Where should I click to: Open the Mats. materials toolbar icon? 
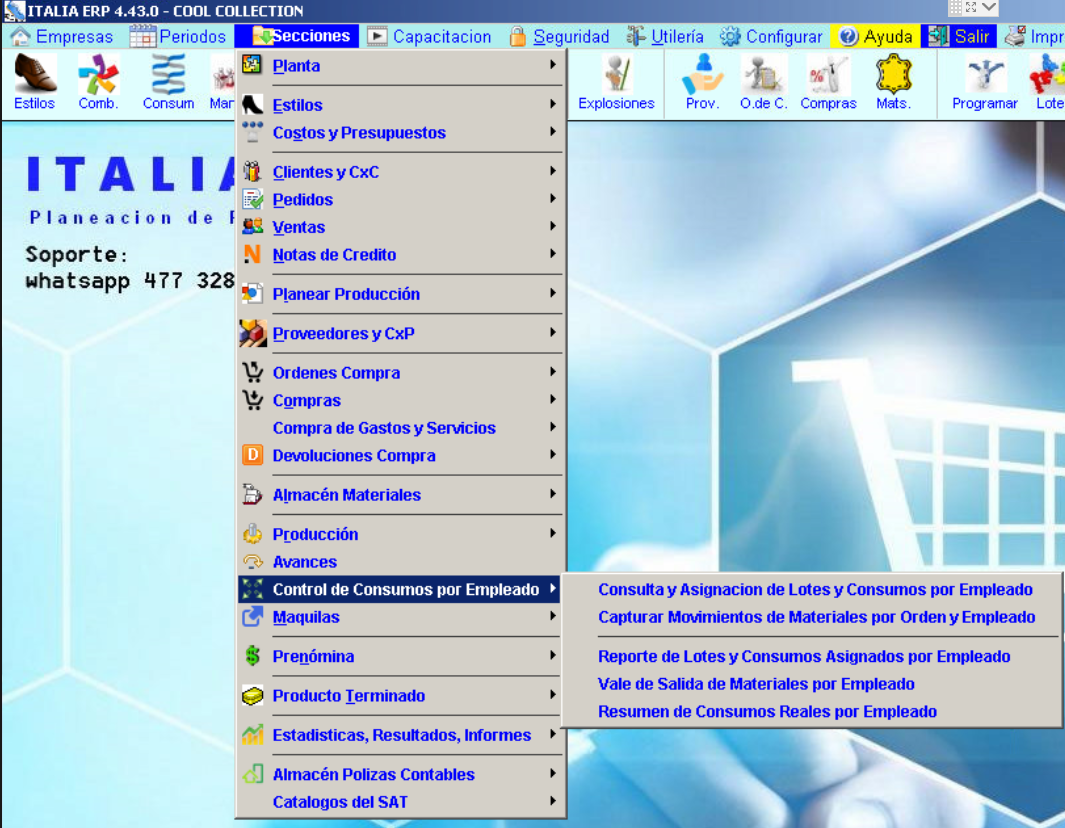point(893,82)
